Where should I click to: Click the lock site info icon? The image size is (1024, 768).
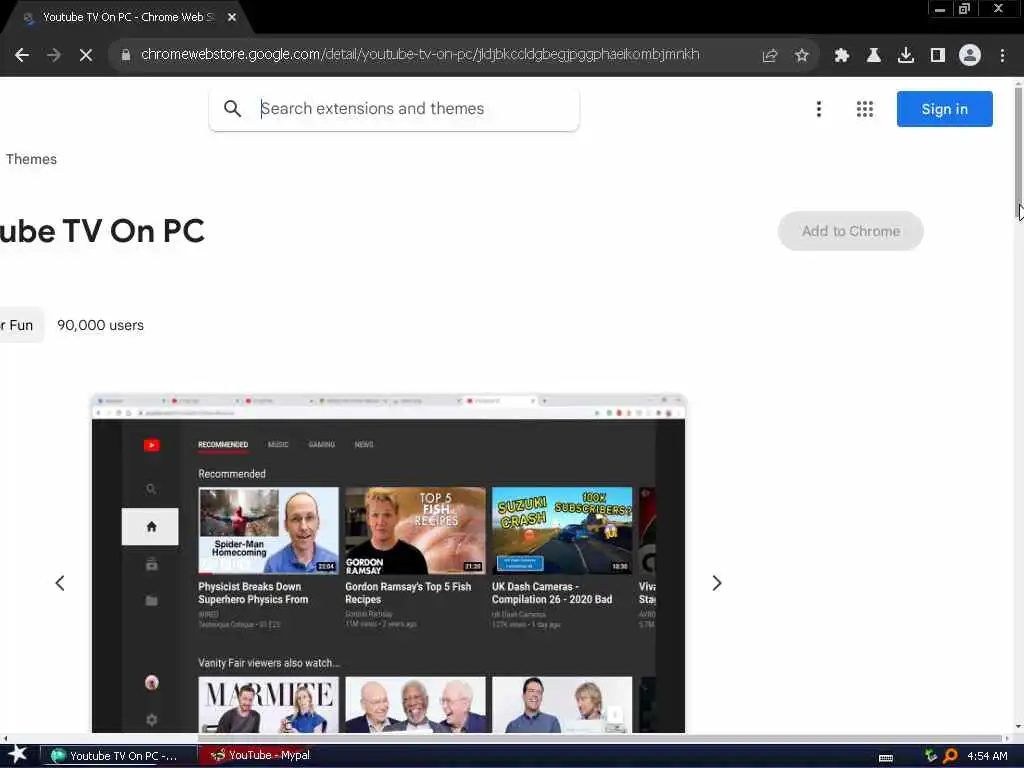(x=126, y=55)
